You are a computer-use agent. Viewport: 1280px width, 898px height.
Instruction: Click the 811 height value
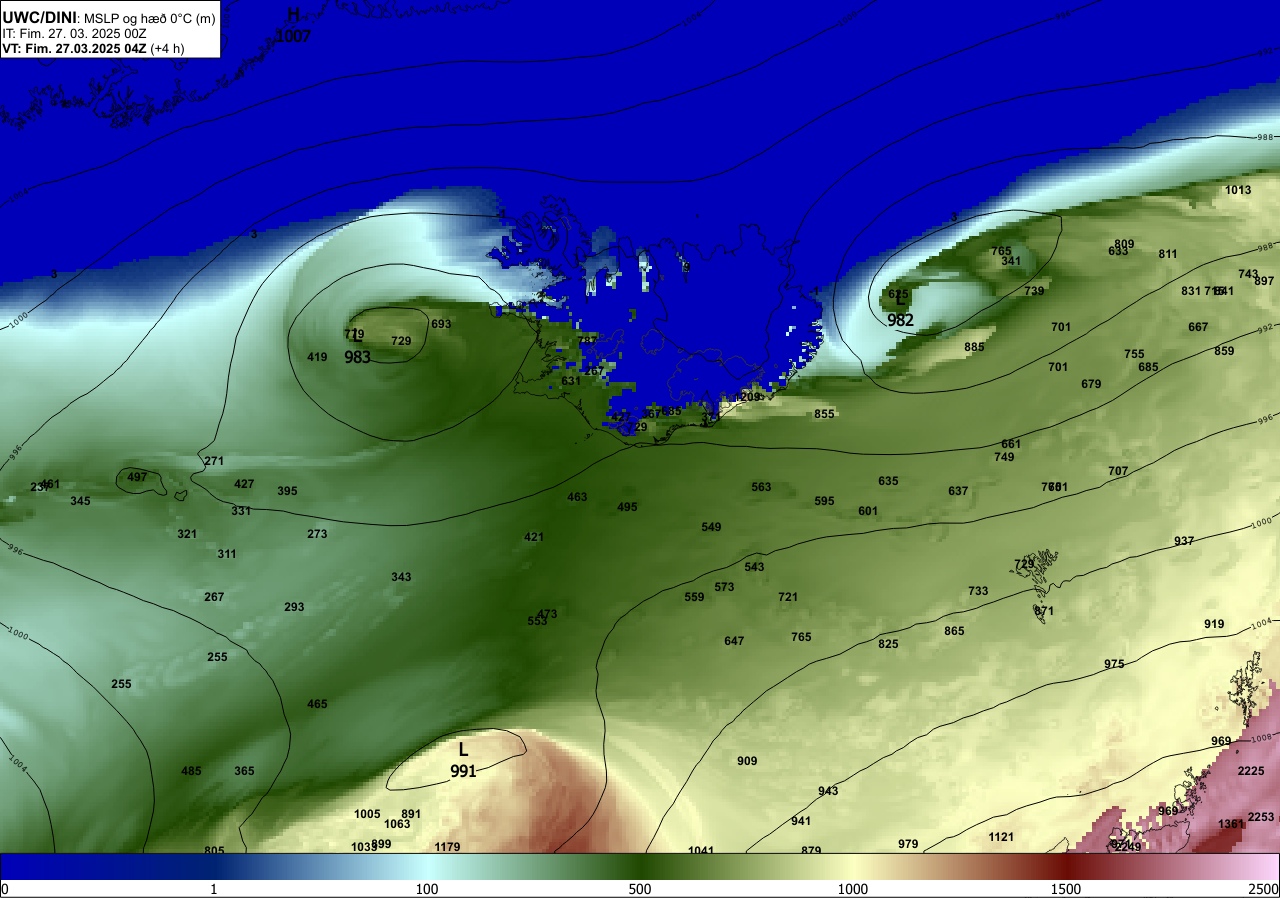[1168, 254]
